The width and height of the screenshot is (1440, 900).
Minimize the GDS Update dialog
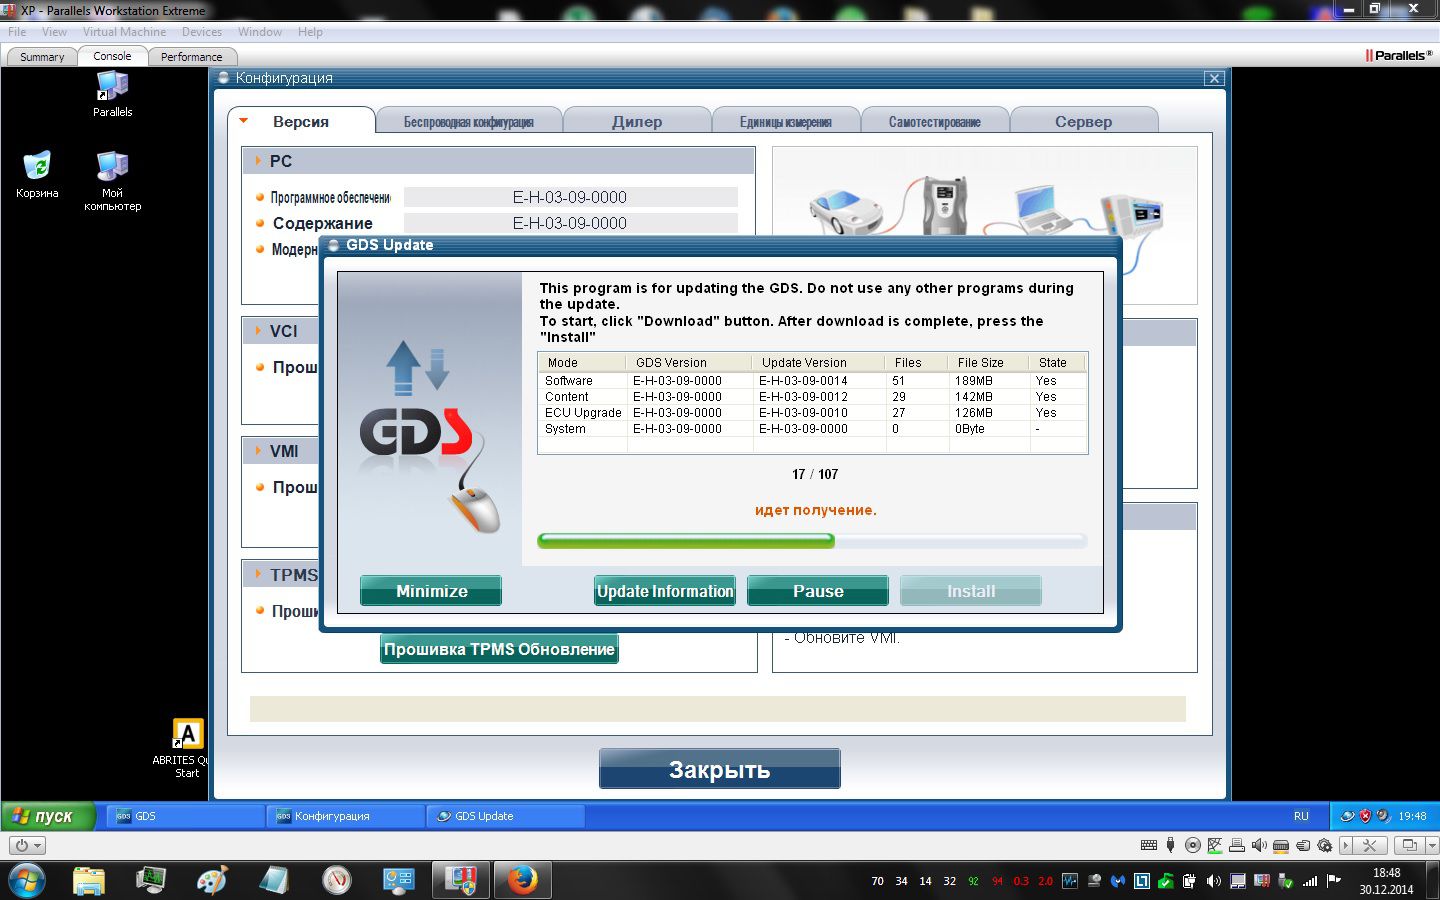coord(431,591)
